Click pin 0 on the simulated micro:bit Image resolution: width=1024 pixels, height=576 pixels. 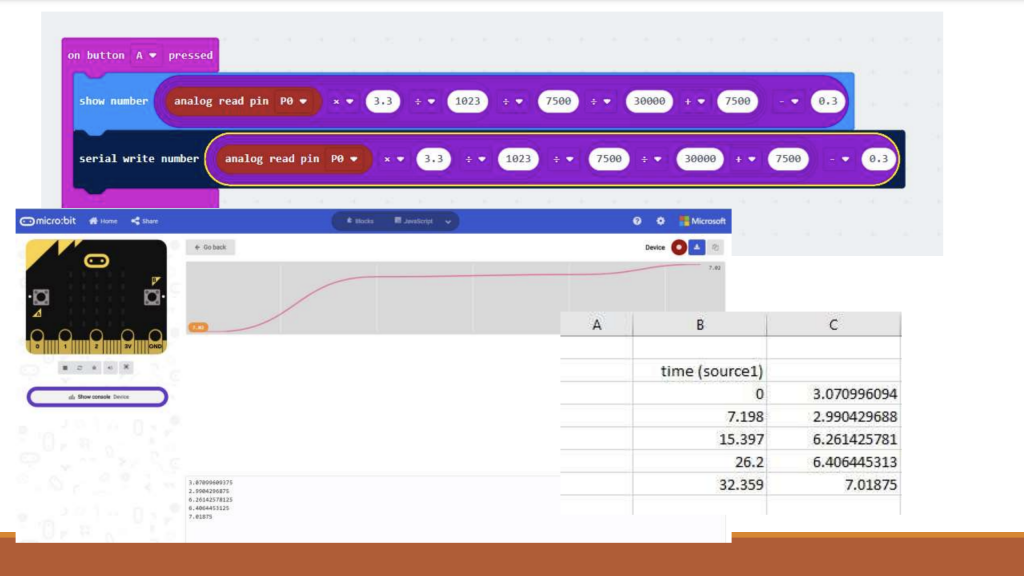(37, 340)
